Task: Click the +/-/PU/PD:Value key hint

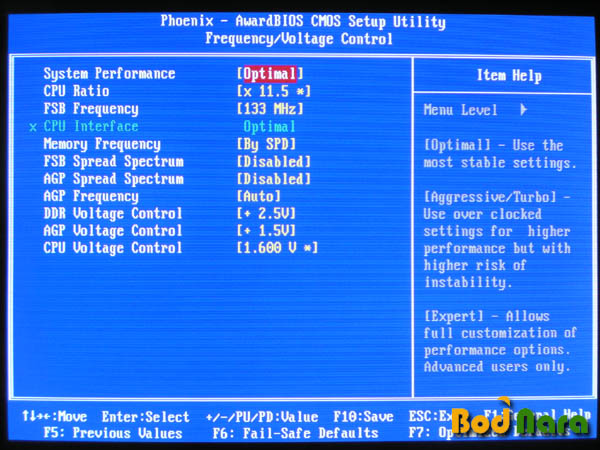Action: coord(262,417)
